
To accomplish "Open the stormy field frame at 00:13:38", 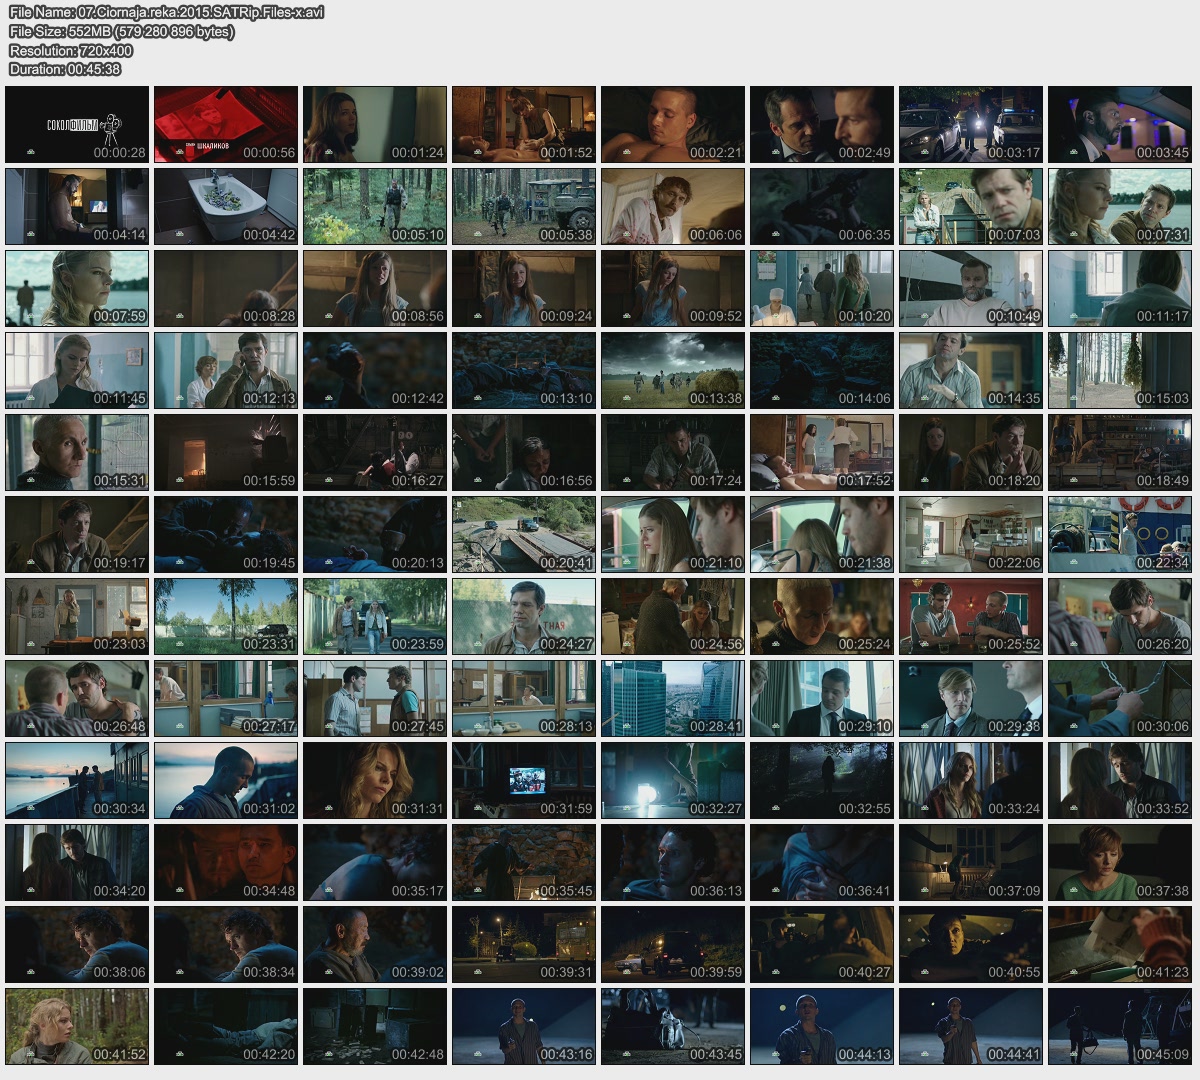I will pyautogui.click(x=673, y=370).
